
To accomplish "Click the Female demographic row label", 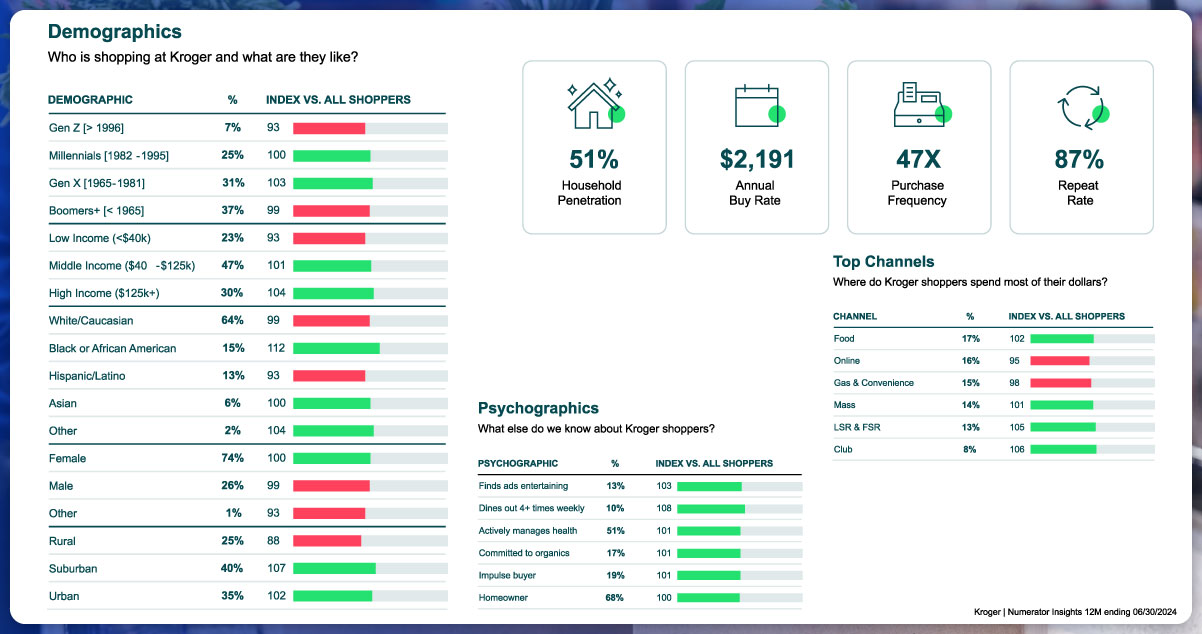I will tap(68, 458).
